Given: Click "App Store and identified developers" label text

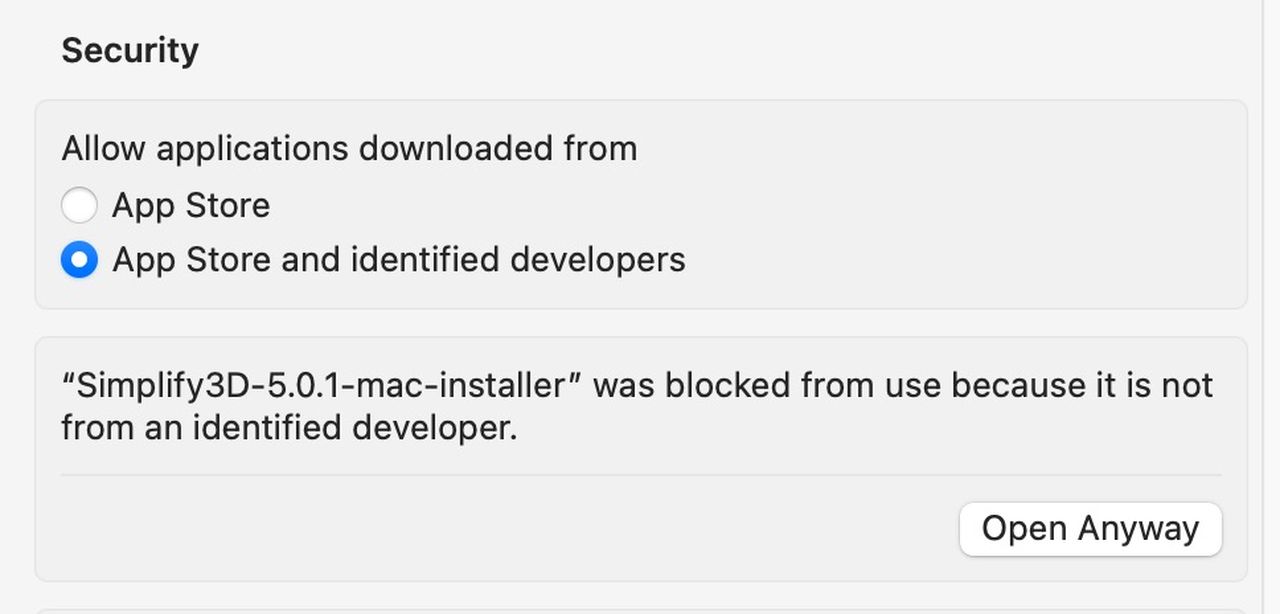Looking at the screenshot, I should click(x=398, y=260).
